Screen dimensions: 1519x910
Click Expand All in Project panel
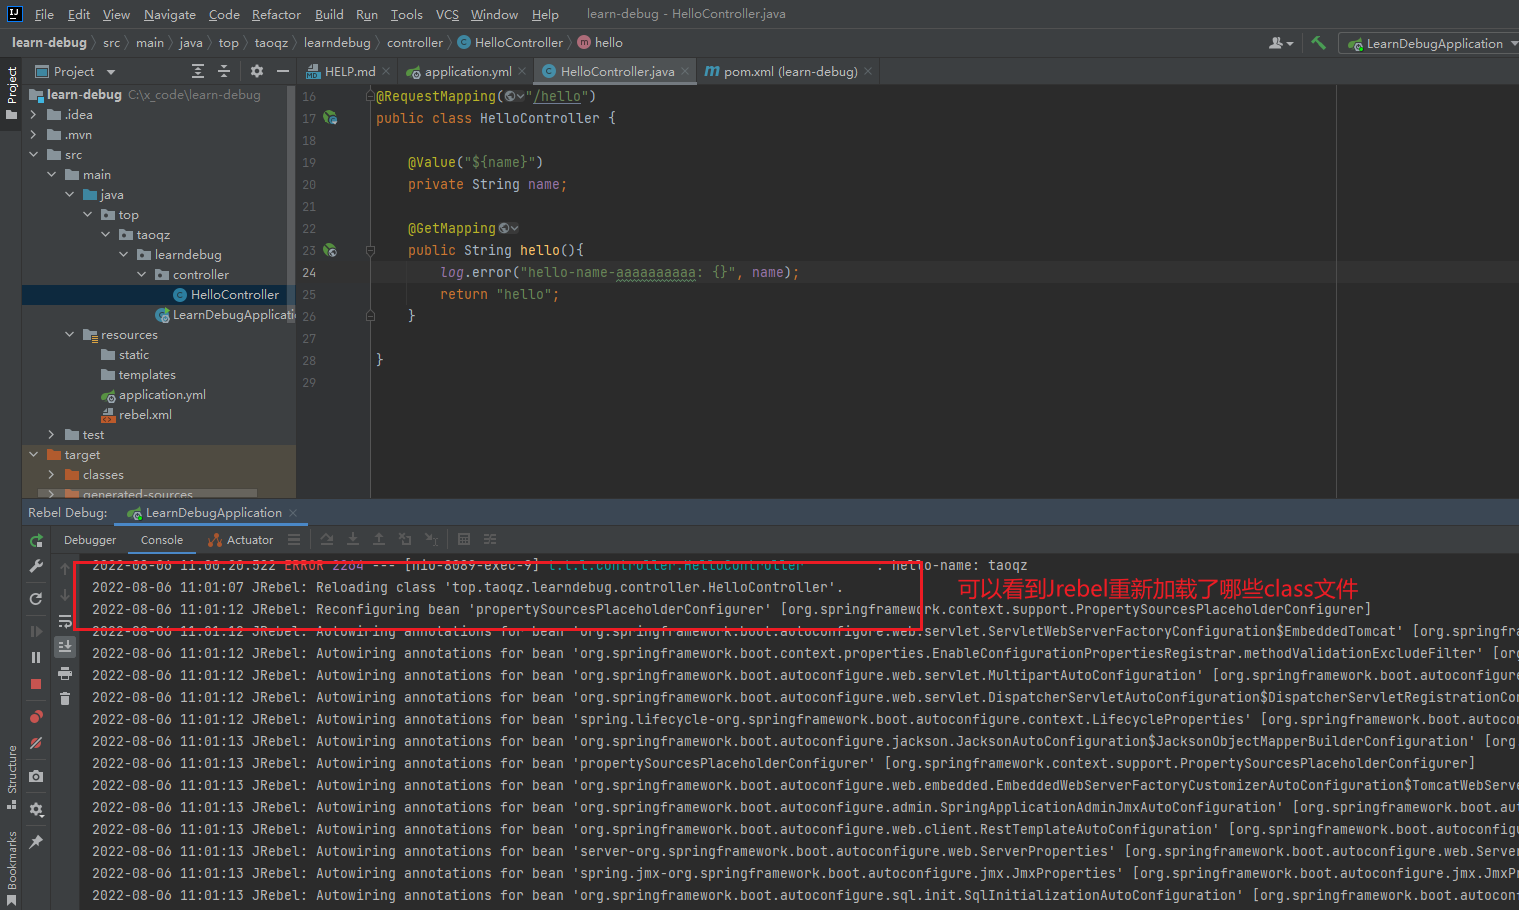click(x=198, y=71)
